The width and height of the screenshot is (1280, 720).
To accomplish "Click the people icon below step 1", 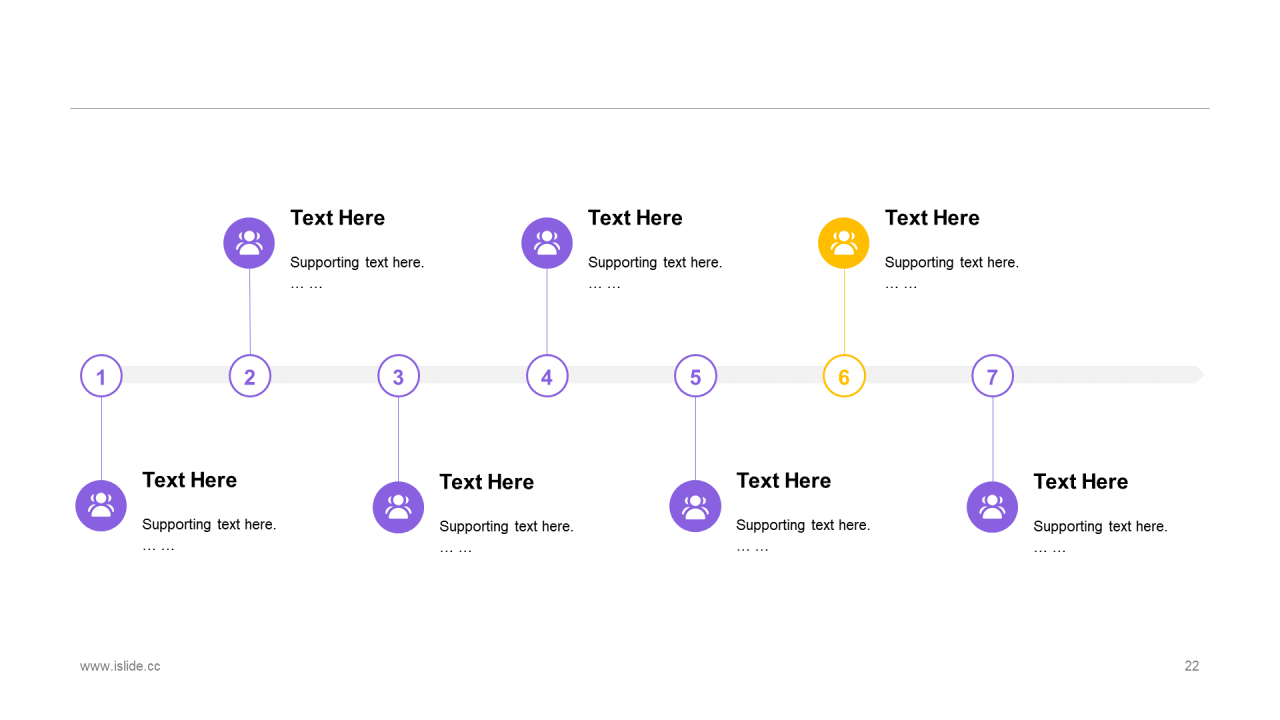I will click(101, 506).
